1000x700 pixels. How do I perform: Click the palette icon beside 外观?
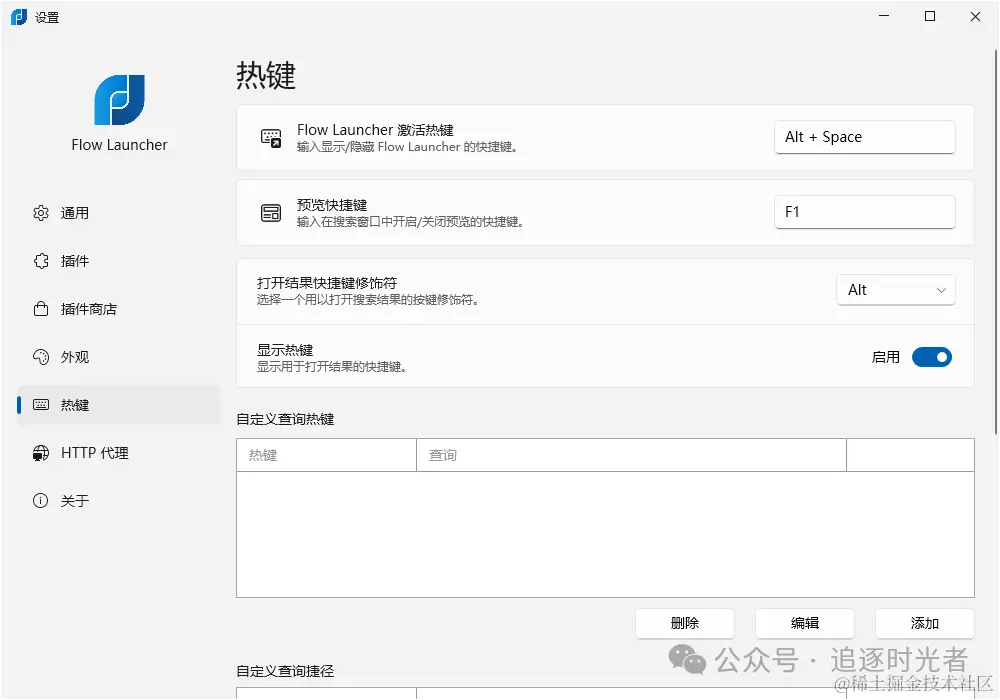click(41, 357)
